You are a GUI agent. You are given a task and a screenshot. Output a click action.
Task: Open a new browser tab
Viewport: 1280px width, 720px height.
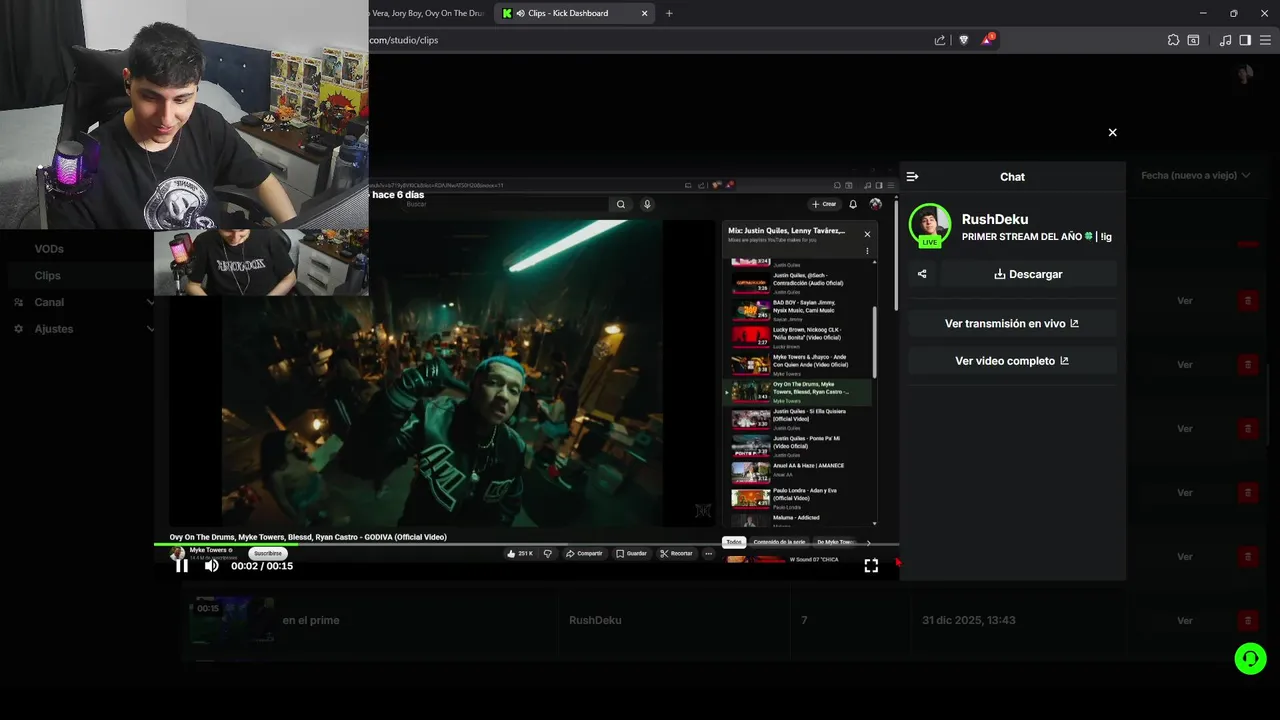coord(669,13)
